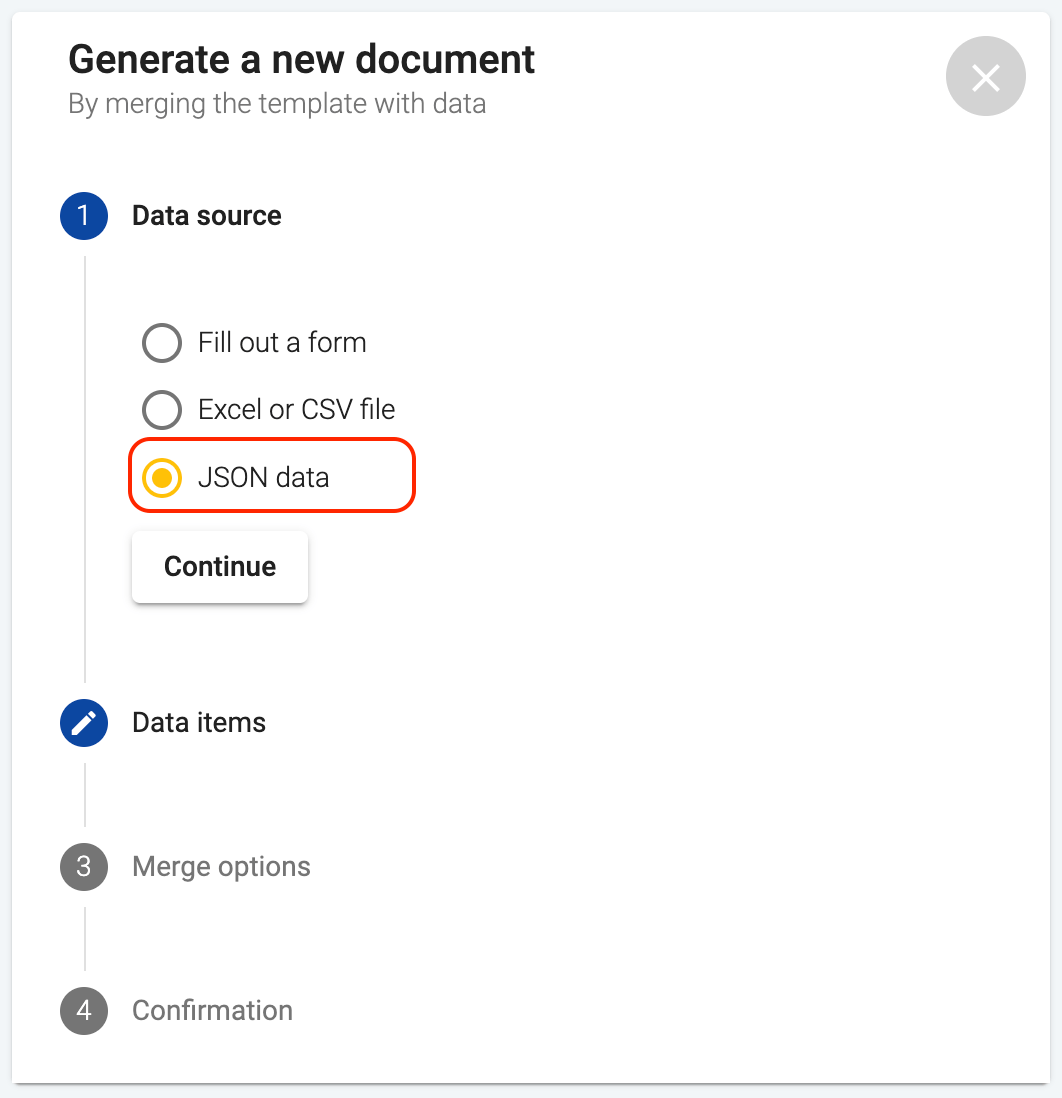Expand the Confirmation step
Viewport: 1062px width, 1098px height.
tap(212, 1010)
